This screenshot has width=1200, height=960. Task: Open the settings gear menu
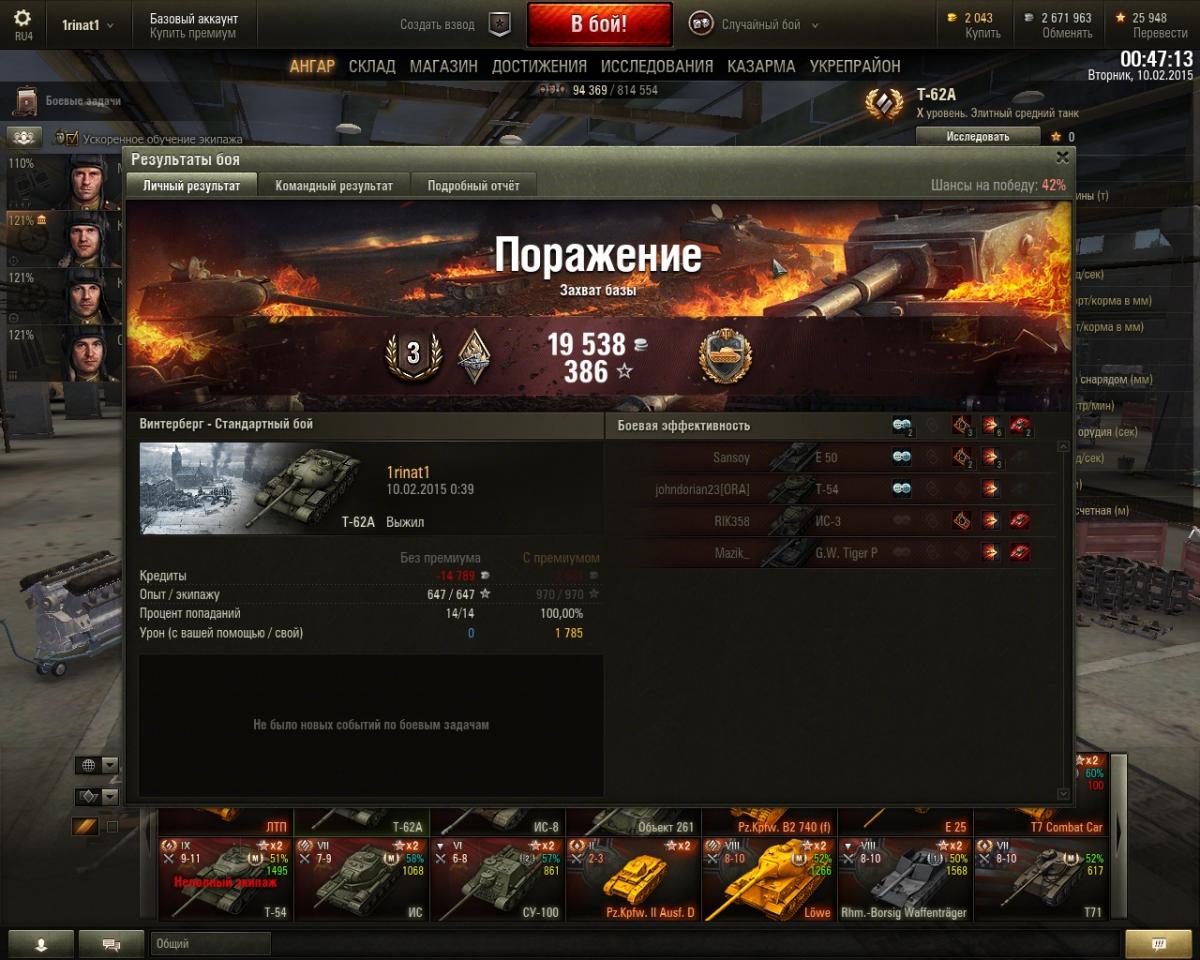click(23, 19)
